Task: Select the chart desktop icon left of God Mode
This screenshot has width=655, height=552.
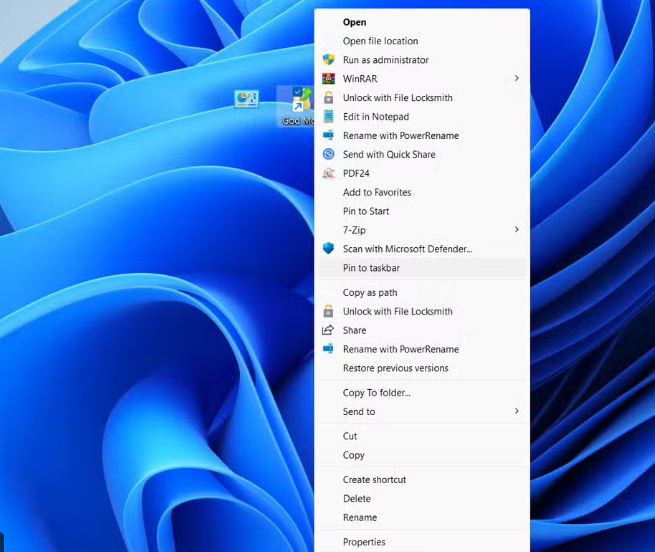Action: coord(246,99)
